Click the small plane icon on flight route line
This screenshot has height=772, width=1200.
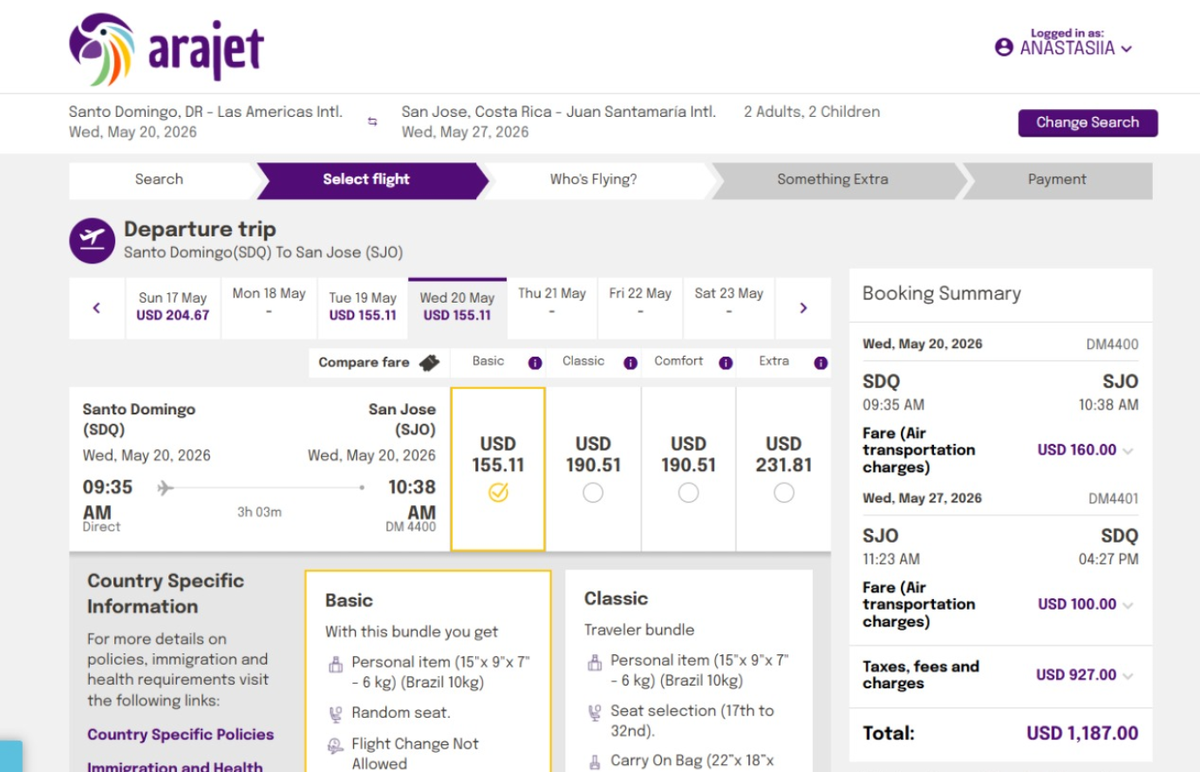coord(166,488)
